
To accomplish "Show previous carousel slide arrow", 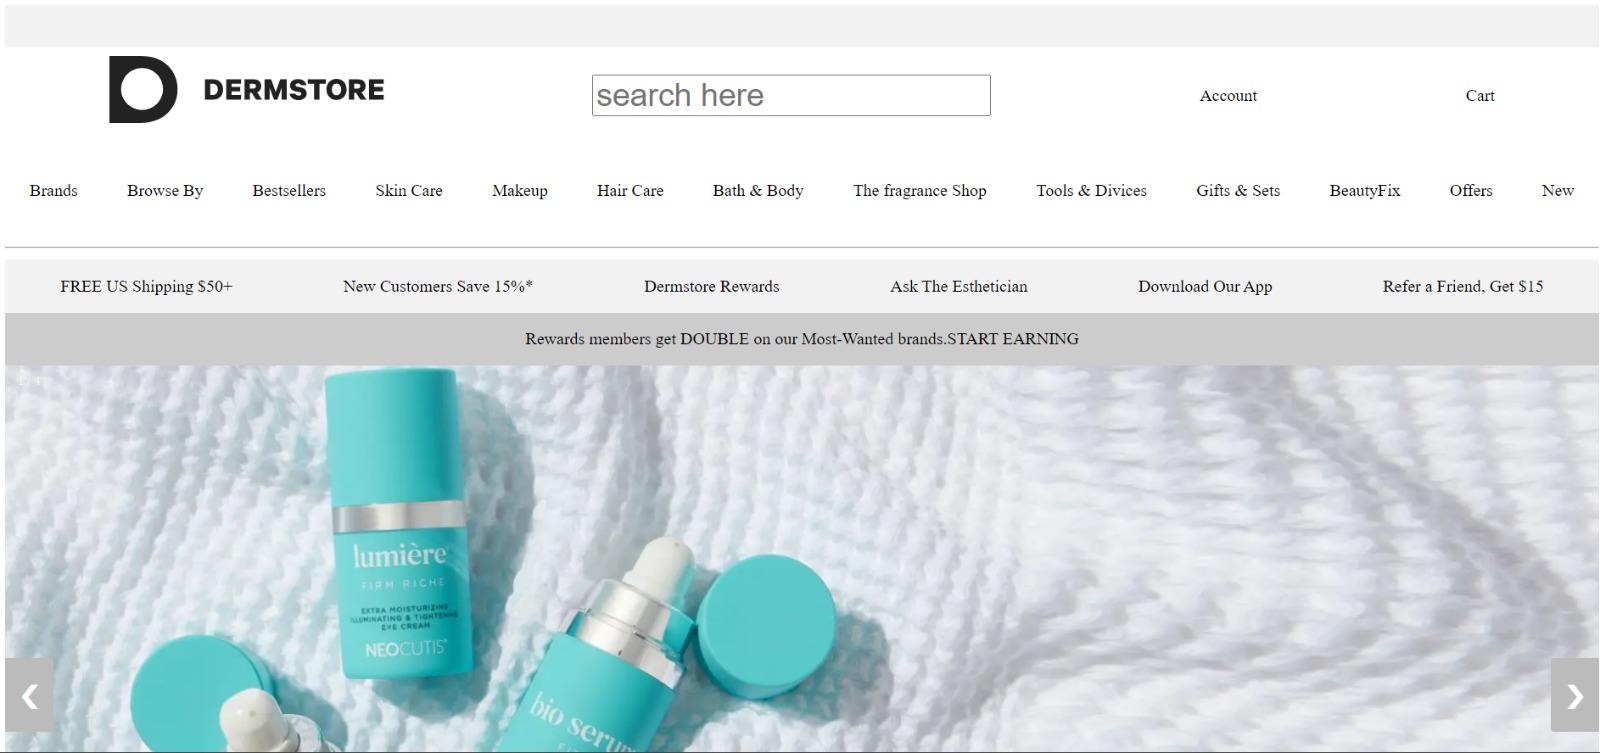I will 29,695.
